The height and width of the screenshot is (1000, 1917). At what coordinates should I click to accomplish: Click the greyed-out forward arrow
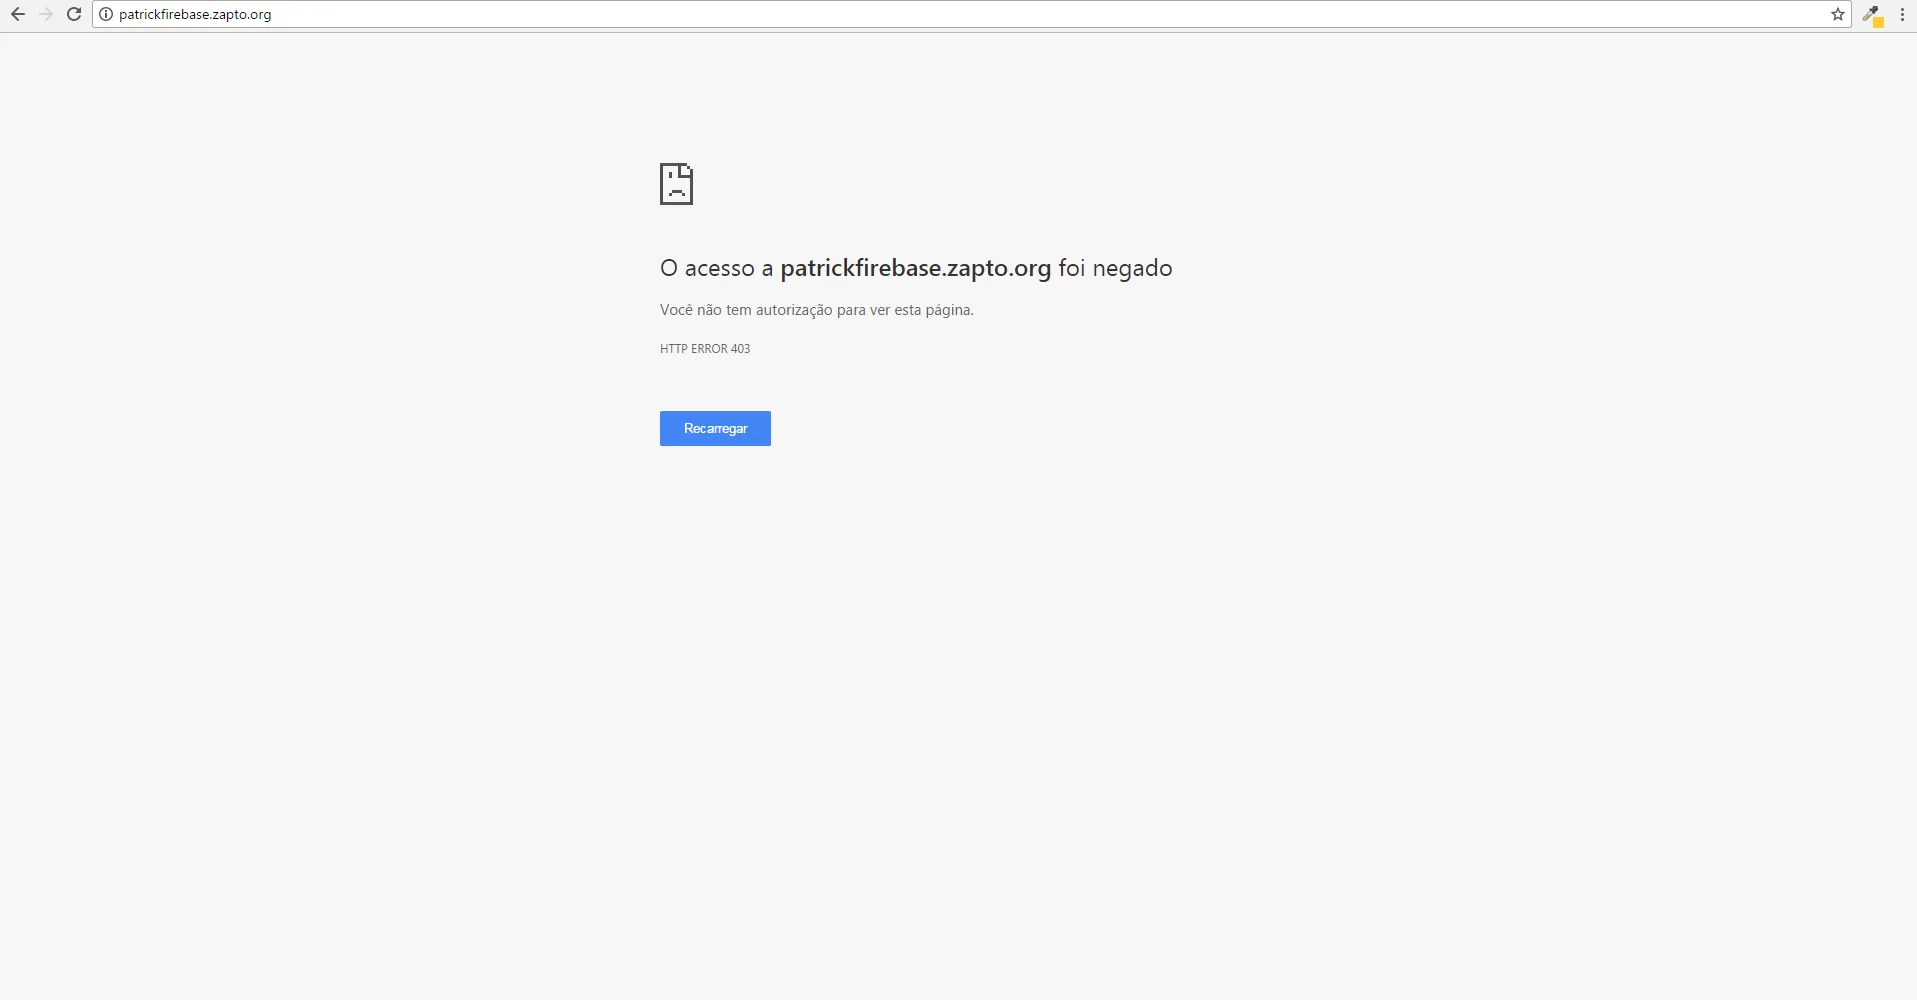[46, 14]
